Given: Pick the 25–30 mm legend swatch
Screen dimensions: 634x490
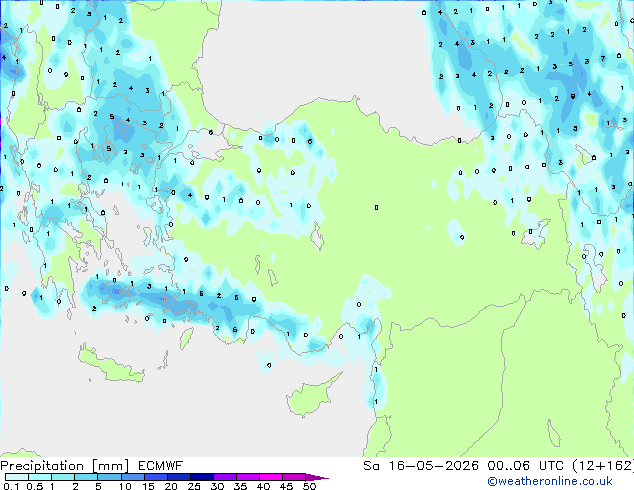Looking at the screenshot, I should click(x=201, y=477).
